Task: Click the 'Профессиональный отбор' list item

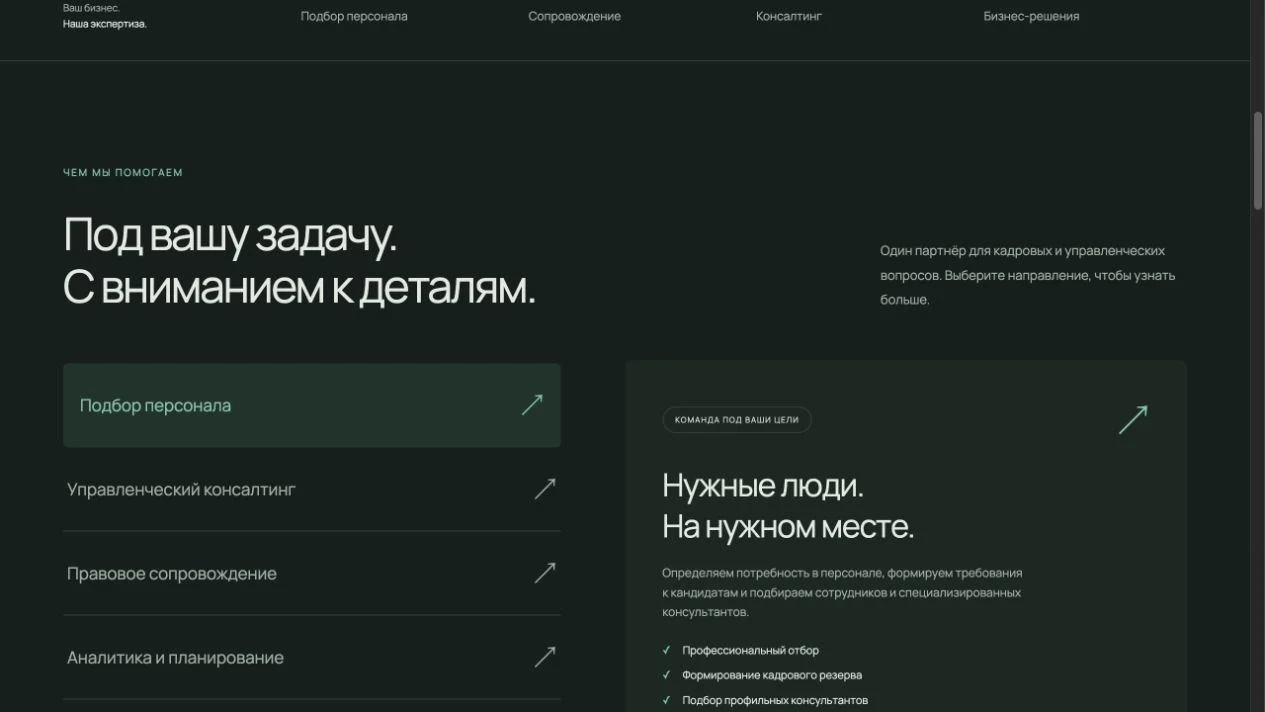Action: pyautogui.click(x=750, y=650)
